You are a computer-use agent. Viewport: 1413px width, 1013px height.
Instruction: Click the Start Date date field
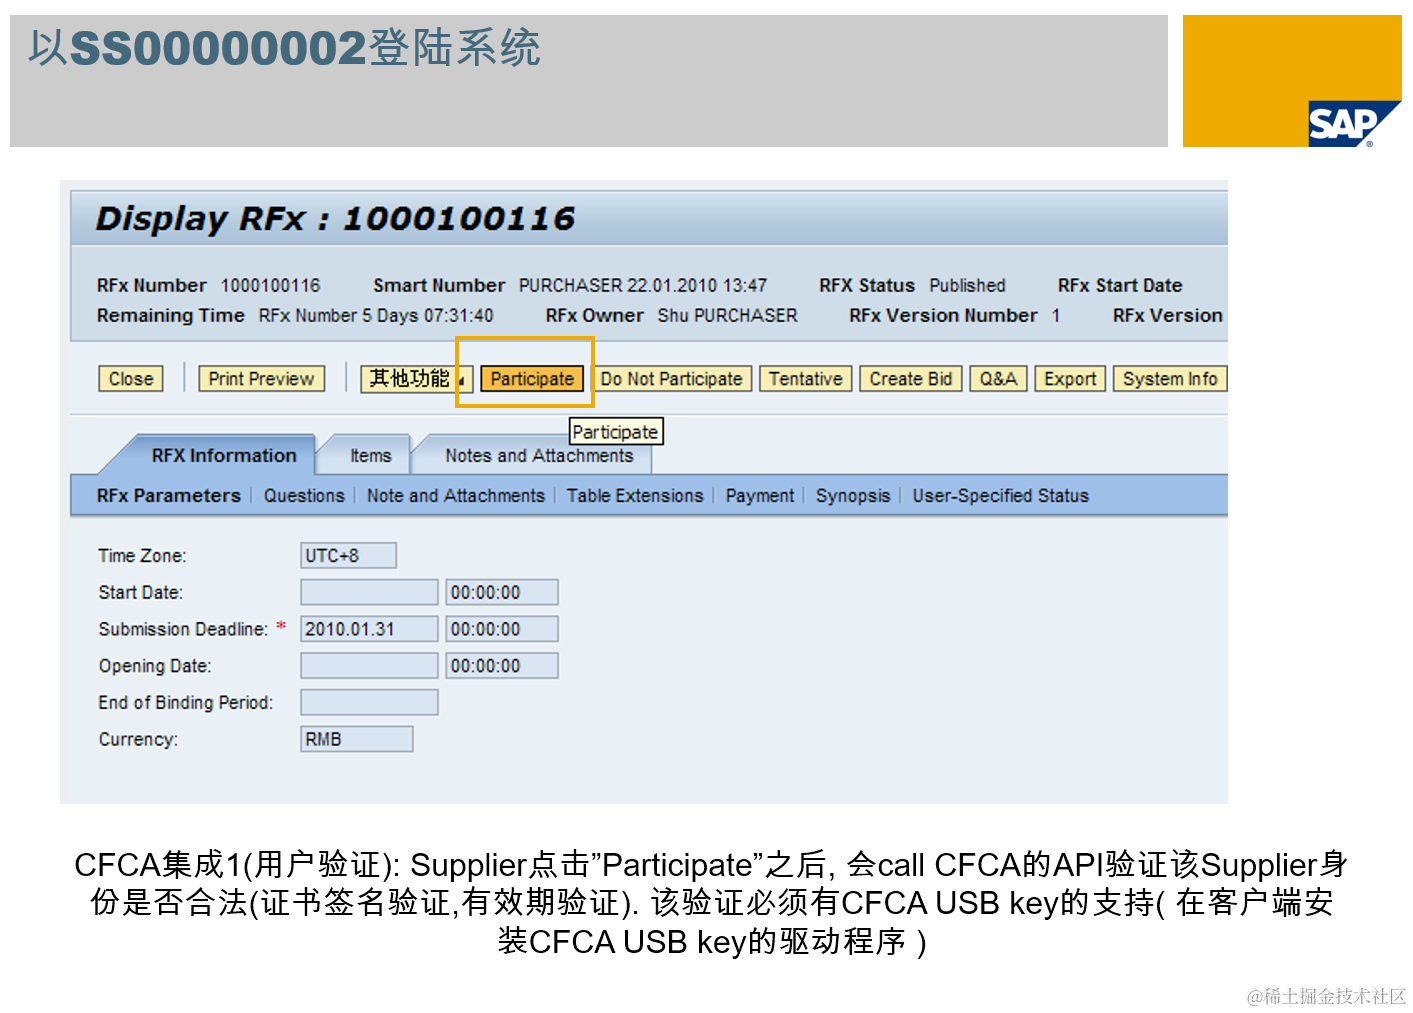click(369, 592)
